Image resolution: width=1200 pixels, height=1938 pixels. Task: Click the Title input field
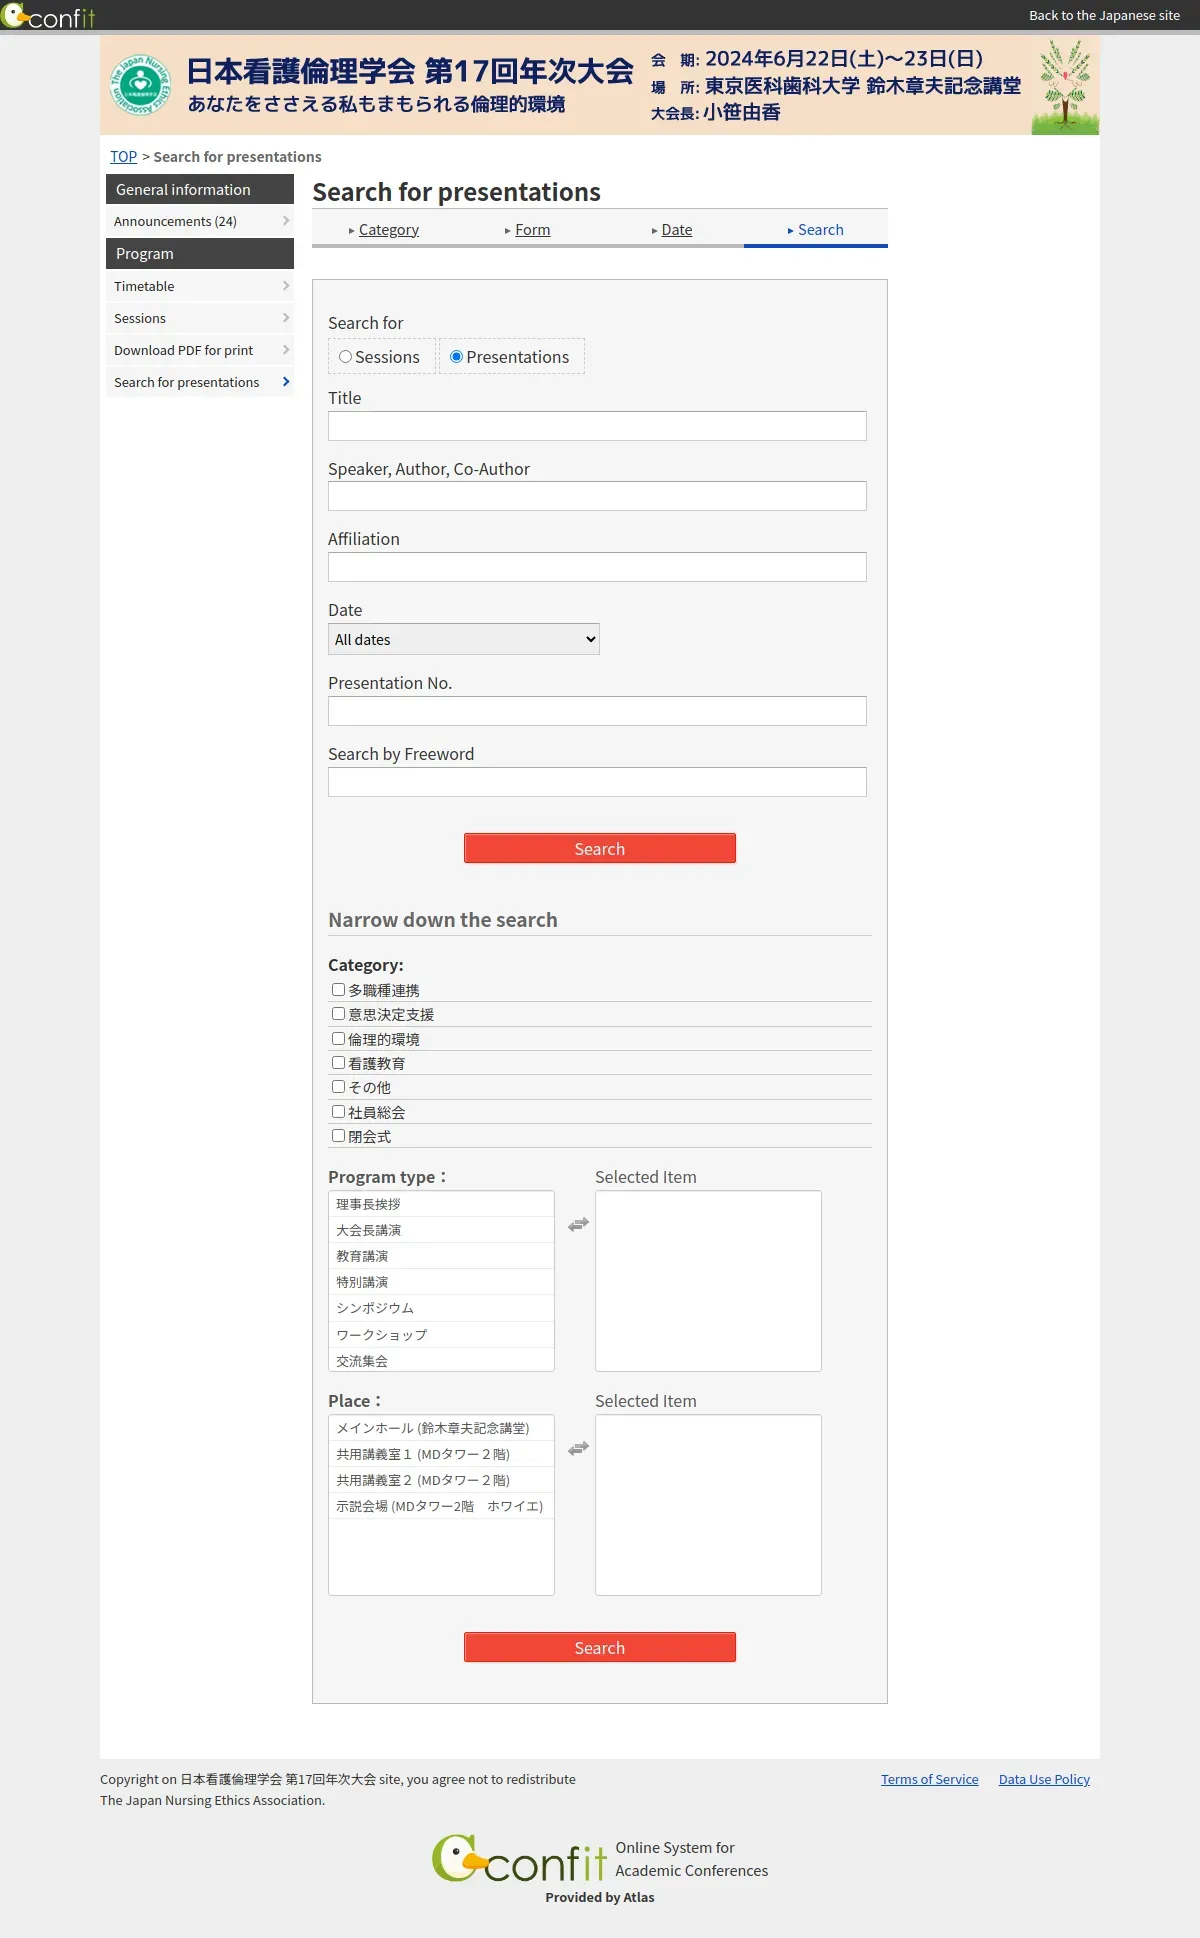(597, 426)
